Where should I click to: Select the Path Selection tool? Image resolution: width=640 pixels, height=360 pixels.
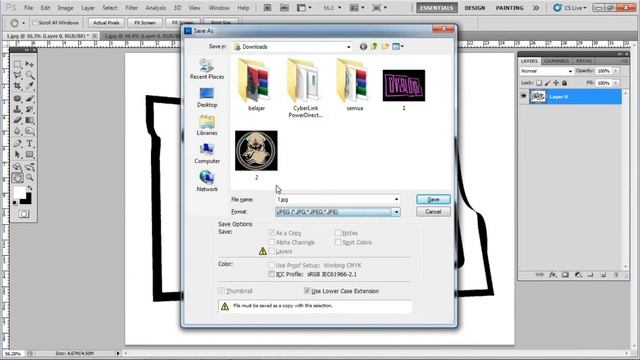(x=18, y=155)
